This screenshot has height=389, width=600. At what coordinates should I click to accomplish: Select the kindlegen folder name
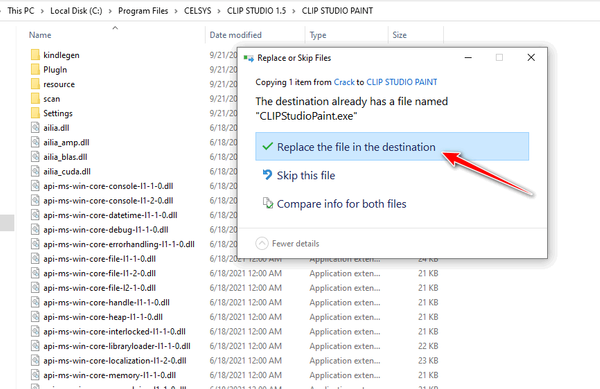pos(61,55)
